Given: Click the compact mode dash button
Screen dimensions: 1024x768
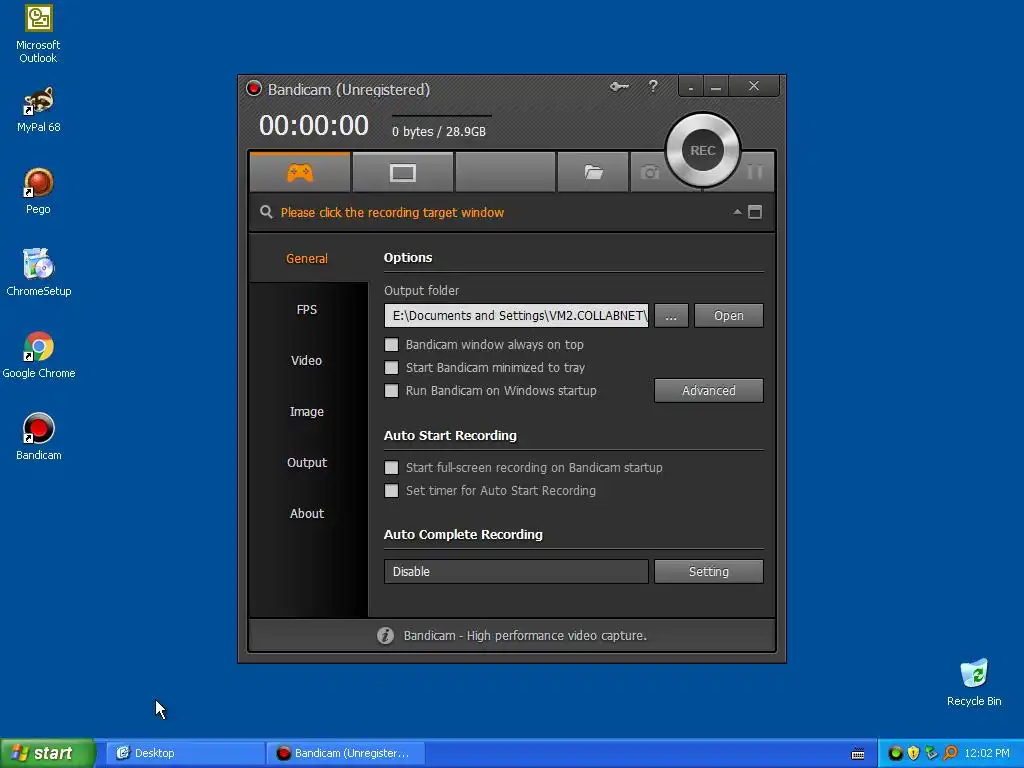Looking at the screenshot, I should (x=690, y=86).
